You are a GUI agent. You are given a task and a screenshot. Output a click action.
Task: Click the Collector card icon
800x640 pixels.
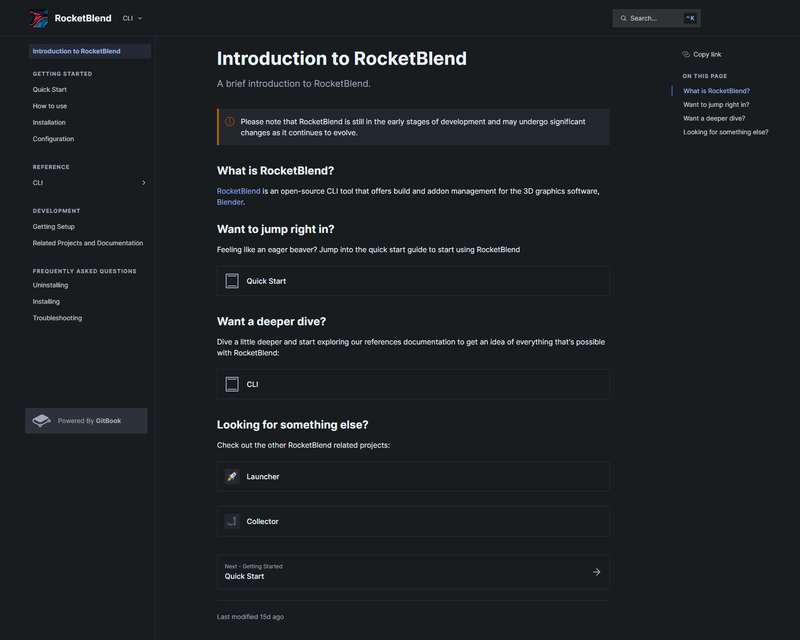(x=232, y=521)
